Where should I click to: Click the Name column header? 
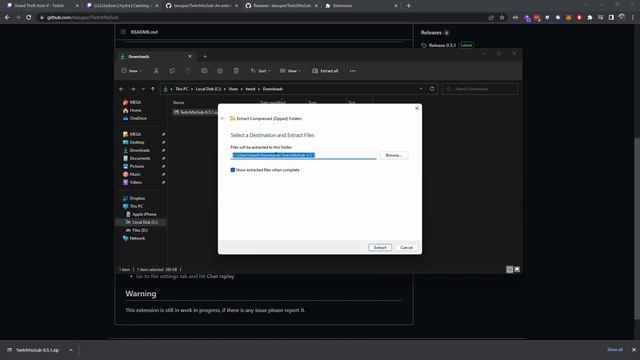coord(179,102)
